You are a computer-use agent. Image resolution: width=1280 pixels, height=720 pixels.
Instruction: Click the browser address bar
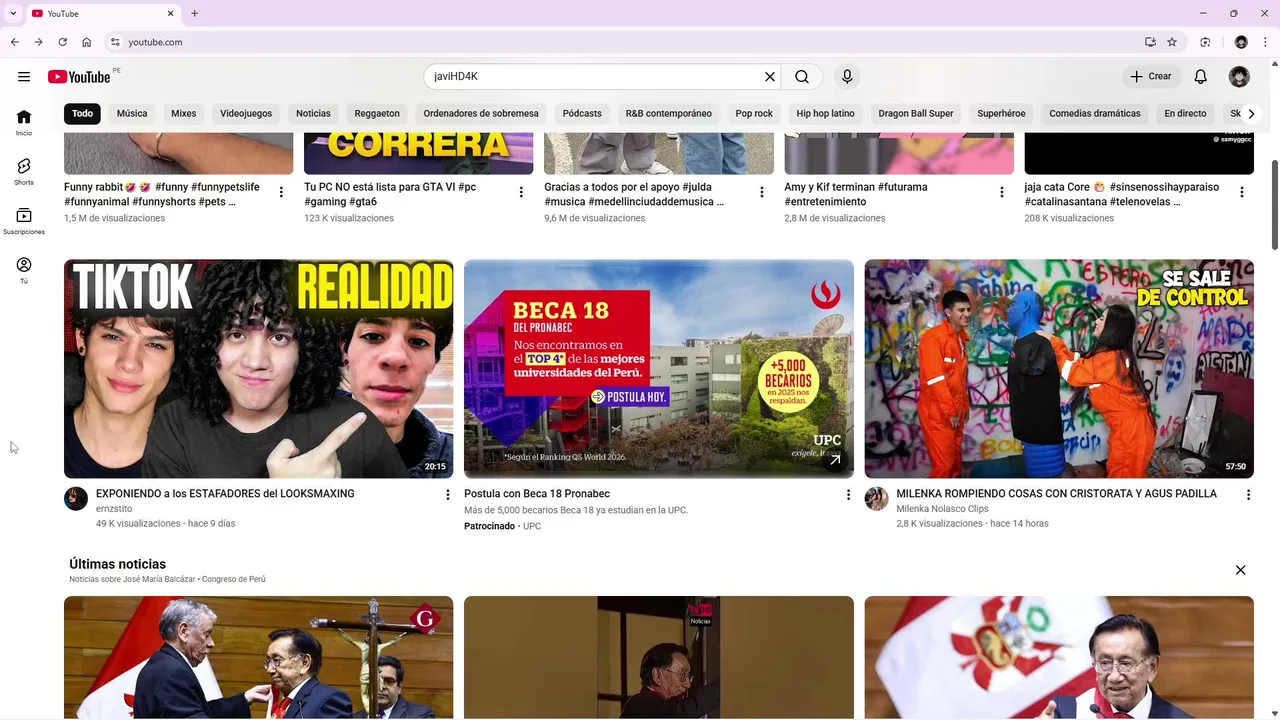(620, 42)
